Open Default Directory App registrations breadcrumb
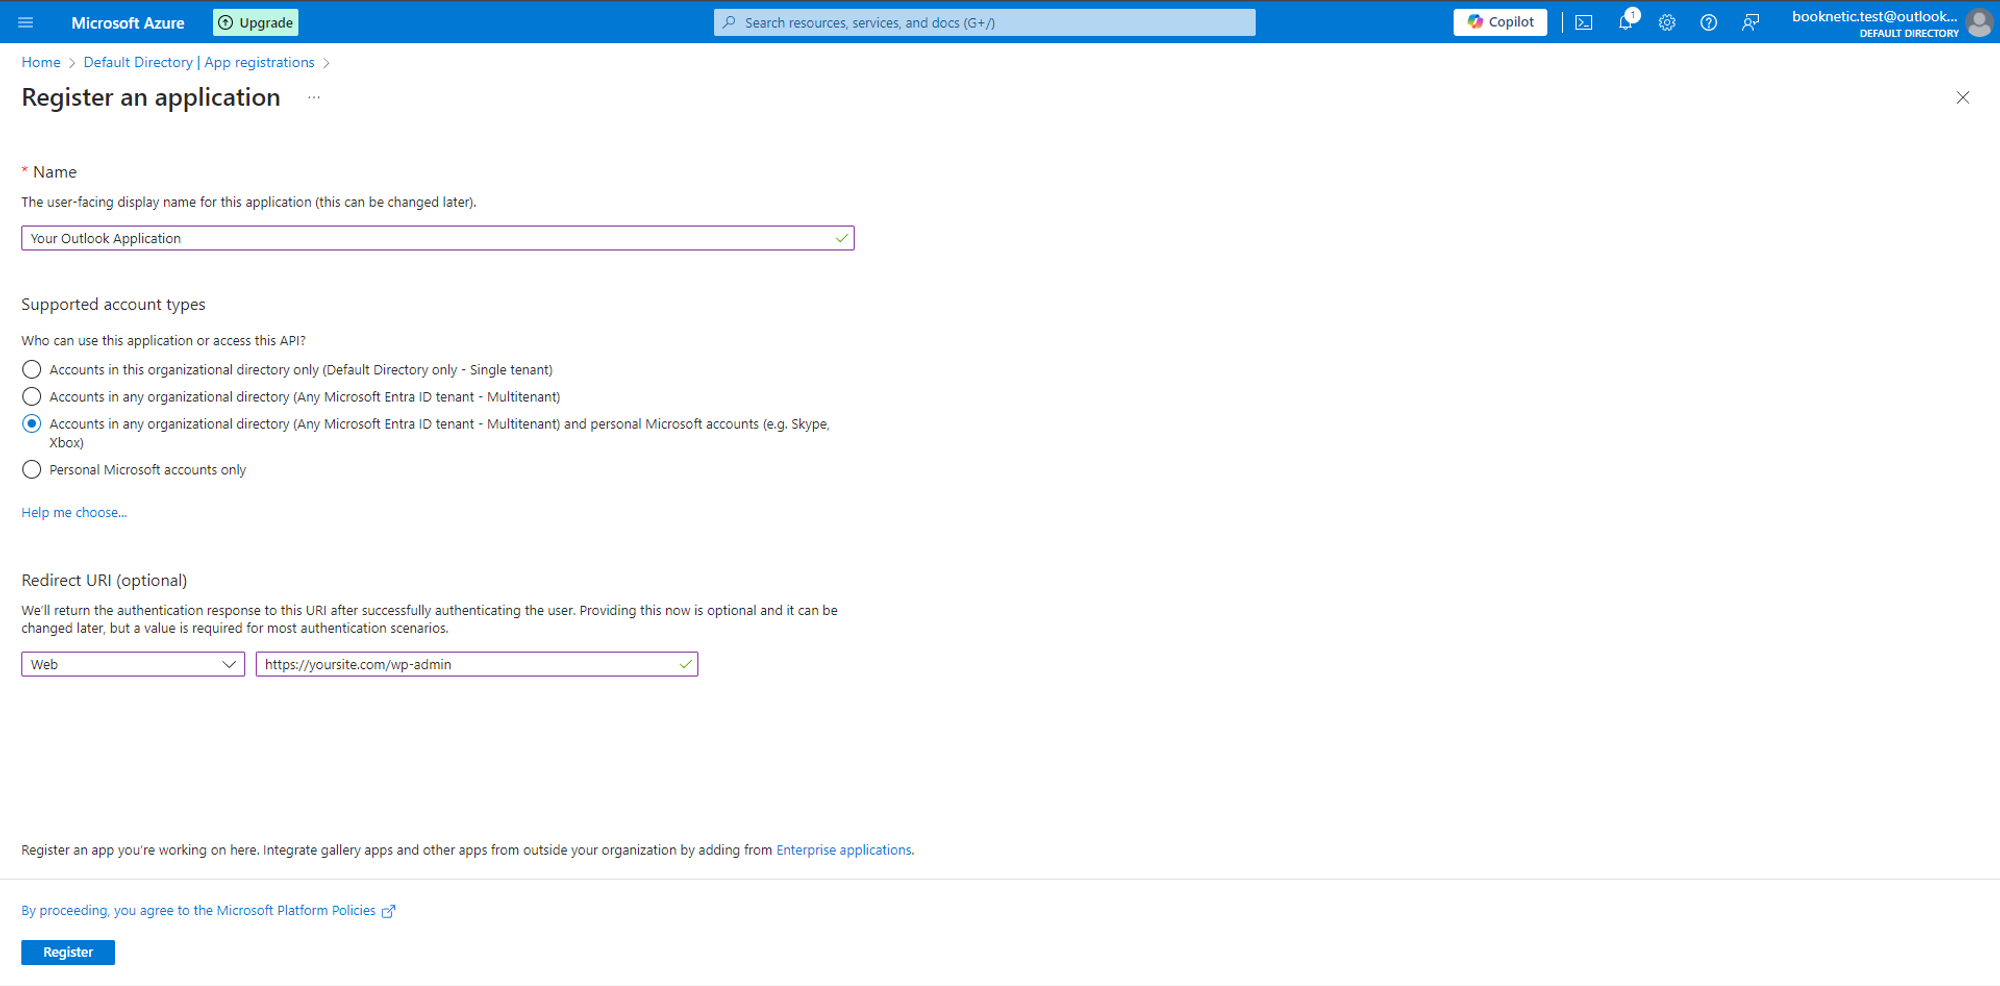 click(199, 62)
